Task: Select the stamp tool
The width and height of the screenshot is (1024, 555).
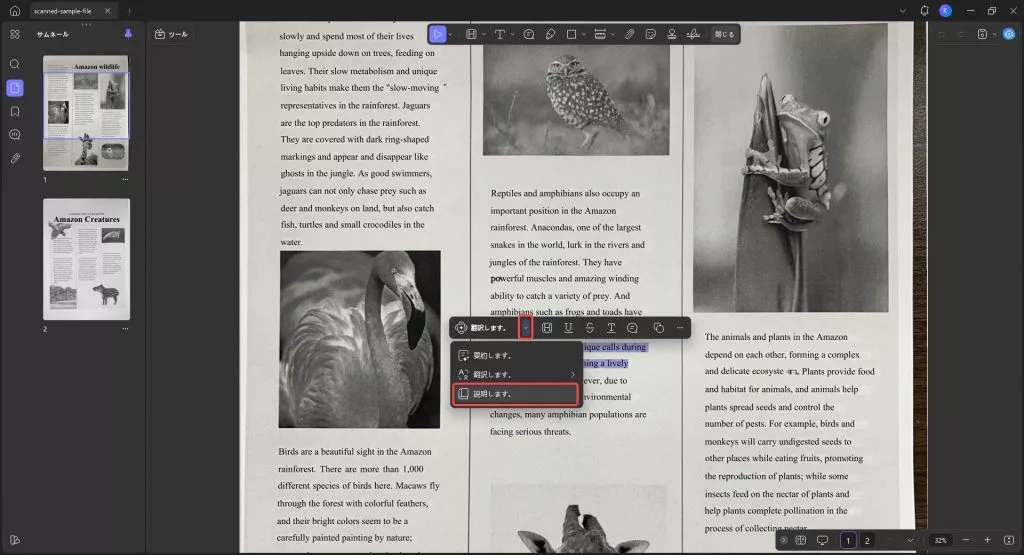Action: click(x=671, y=34)
